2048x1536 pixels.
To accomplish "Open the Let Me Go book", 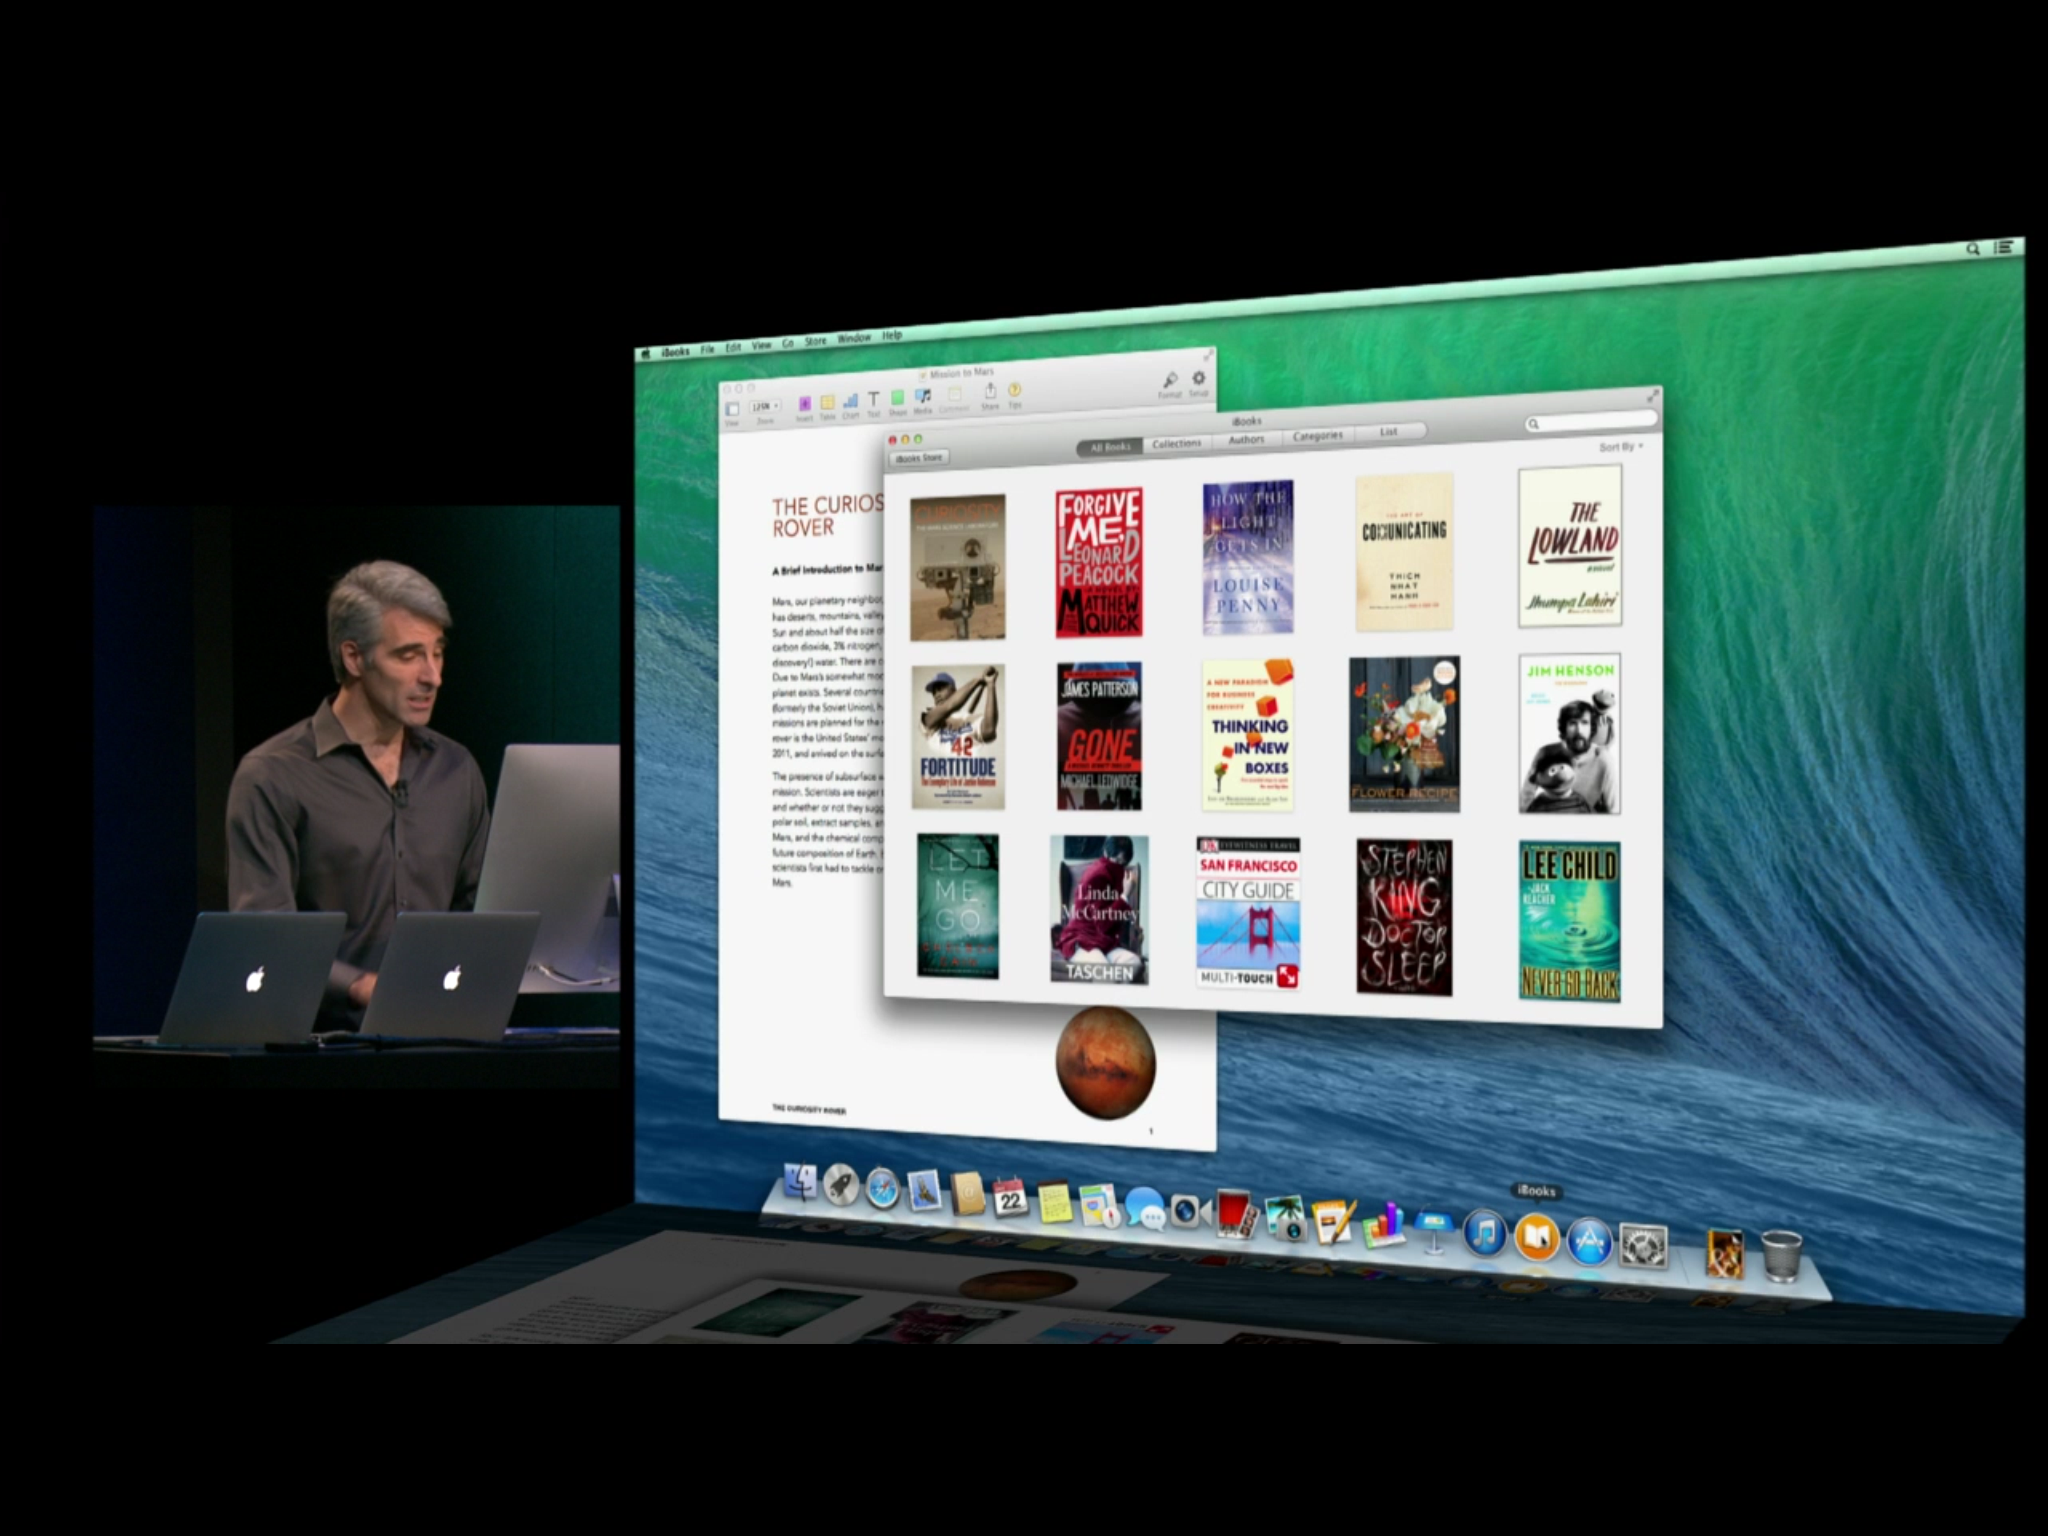I will [x=957, y=906].
